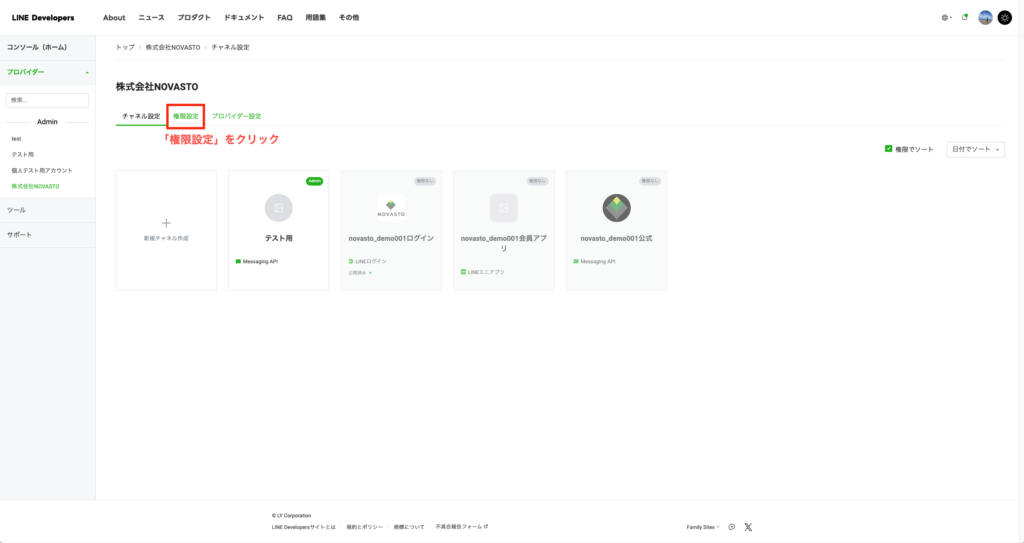The image size is (1024, 543).
Task: Open the language globe selector
Action: click(946, 18)
